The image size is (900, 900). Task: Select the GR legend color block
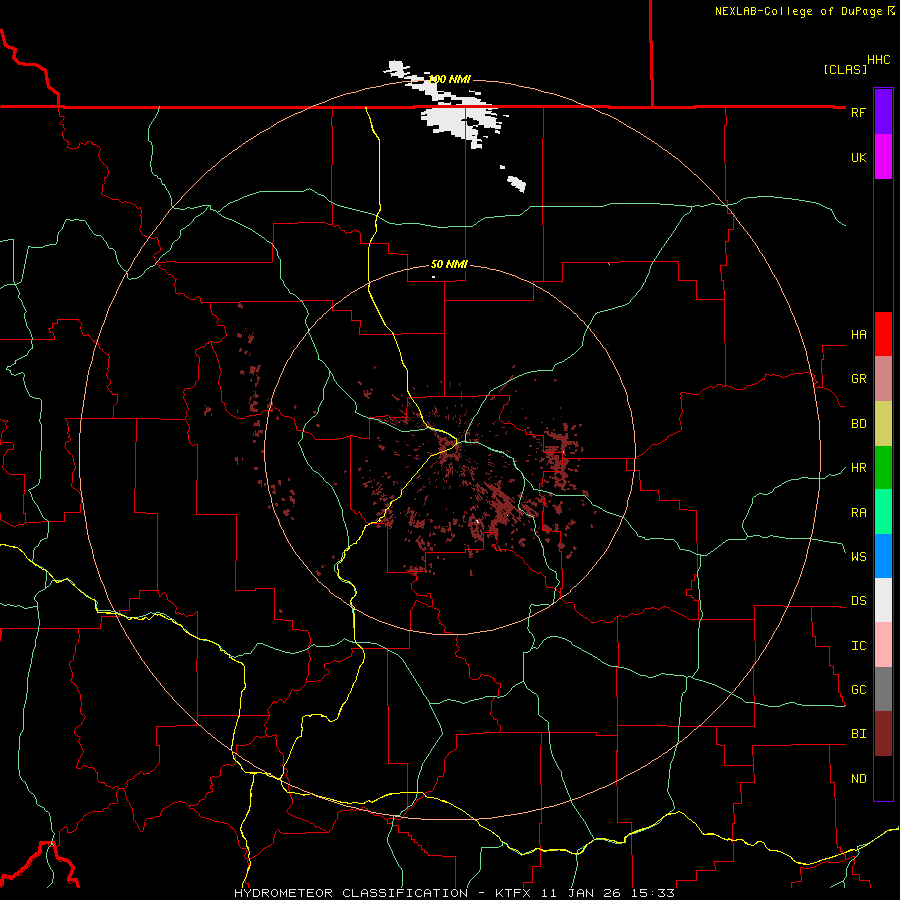click(x=883, y=378)
